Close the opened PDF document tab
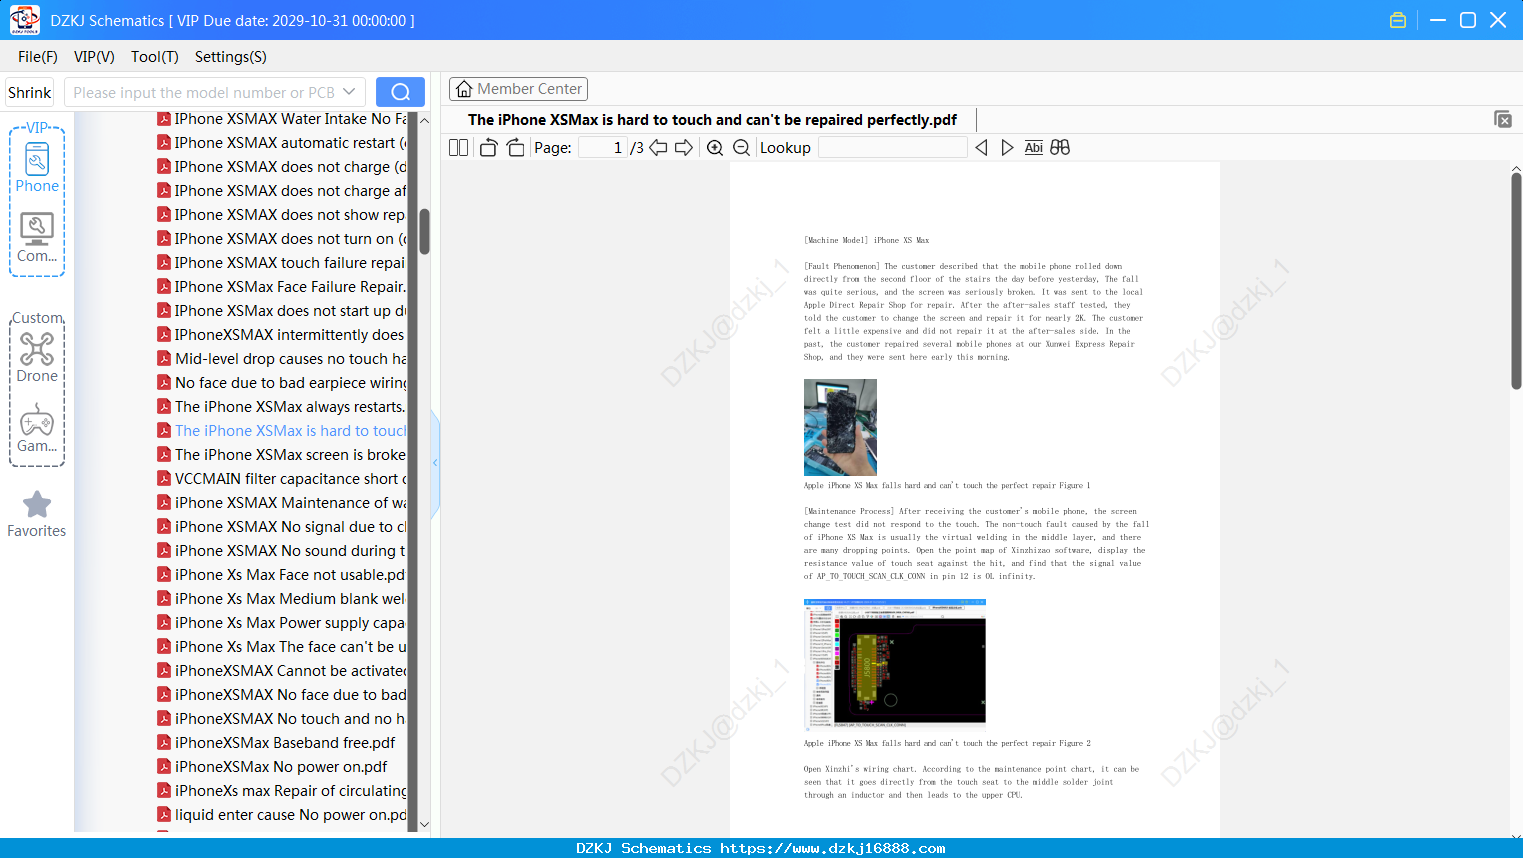 [x=1503, y=119]
